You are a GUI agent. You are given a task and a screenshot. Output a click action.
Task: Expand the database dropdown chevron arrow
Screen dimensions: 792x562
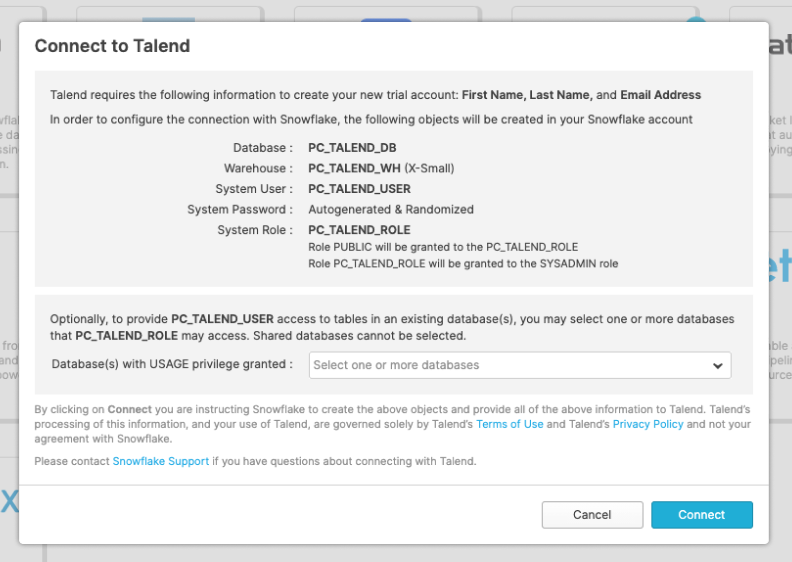pyautogui.click(x=717, y=366)
